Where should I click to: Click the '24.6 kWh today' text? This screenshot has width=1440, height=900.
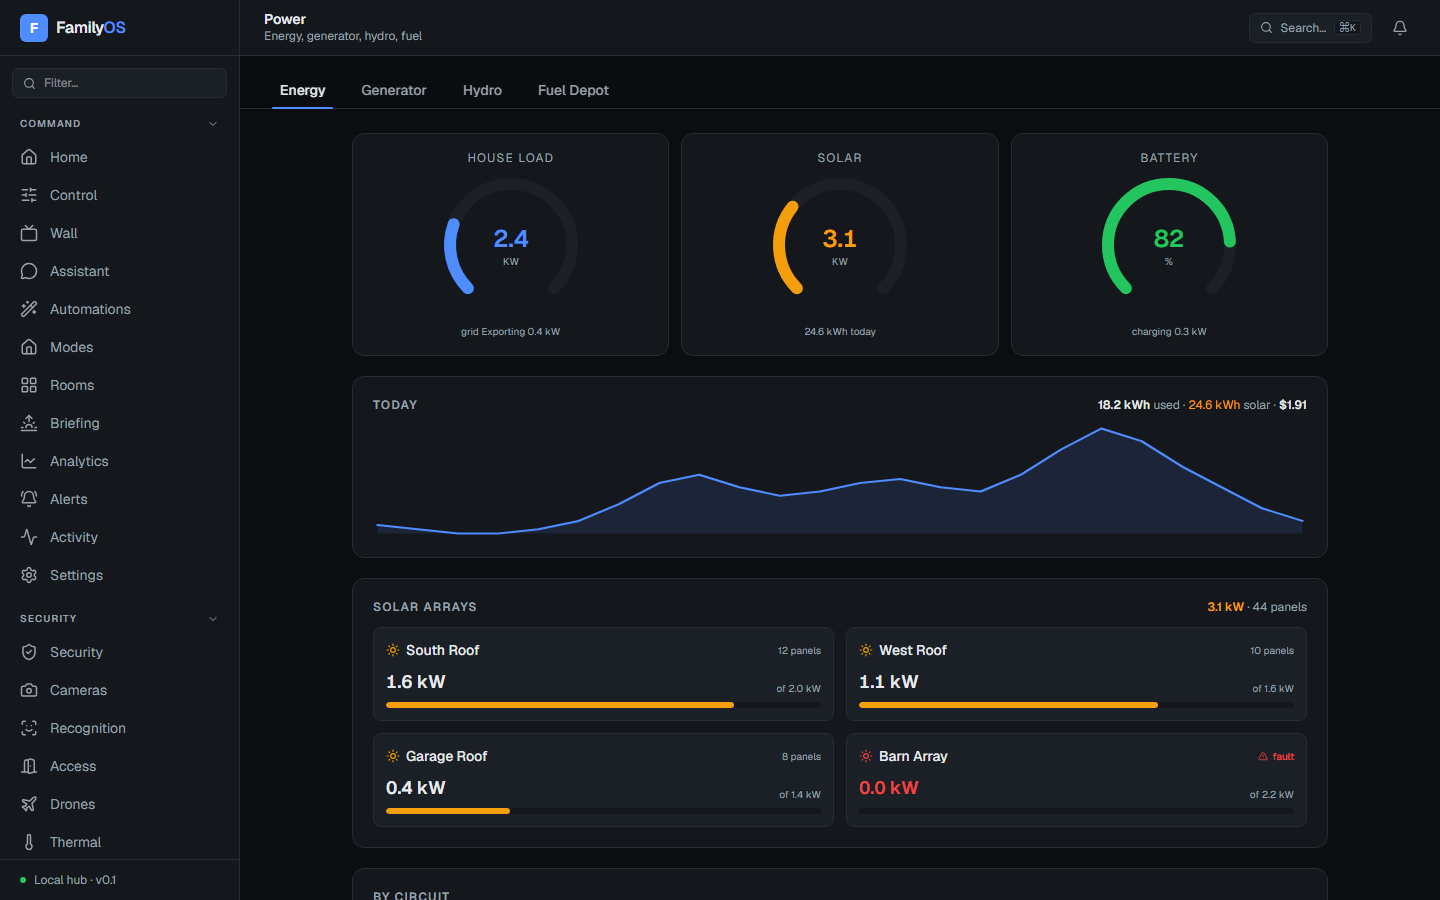840,332
